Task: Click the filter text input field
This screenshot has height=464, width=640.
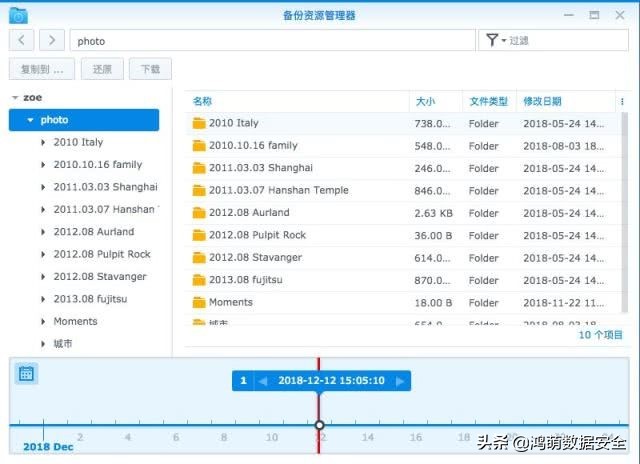Action: click(x=567, y=40)
